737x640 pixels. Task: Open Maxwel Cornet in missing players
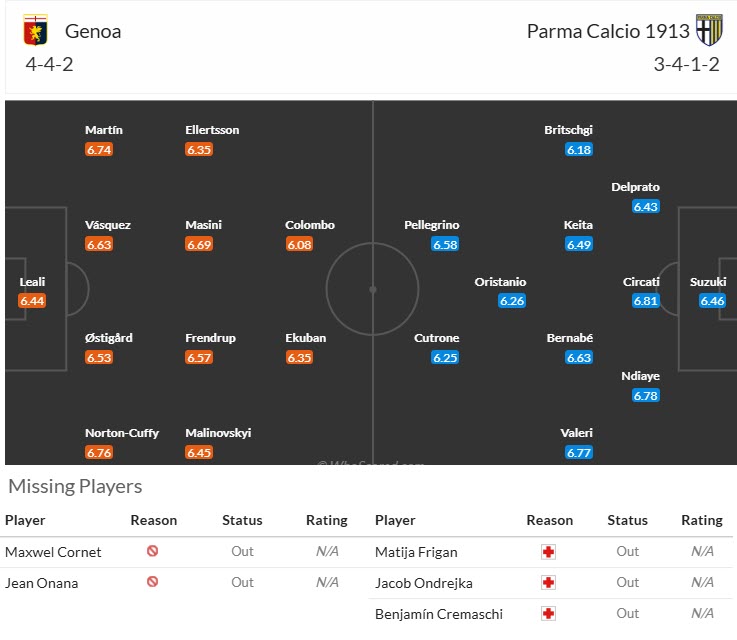coord(53,551)
